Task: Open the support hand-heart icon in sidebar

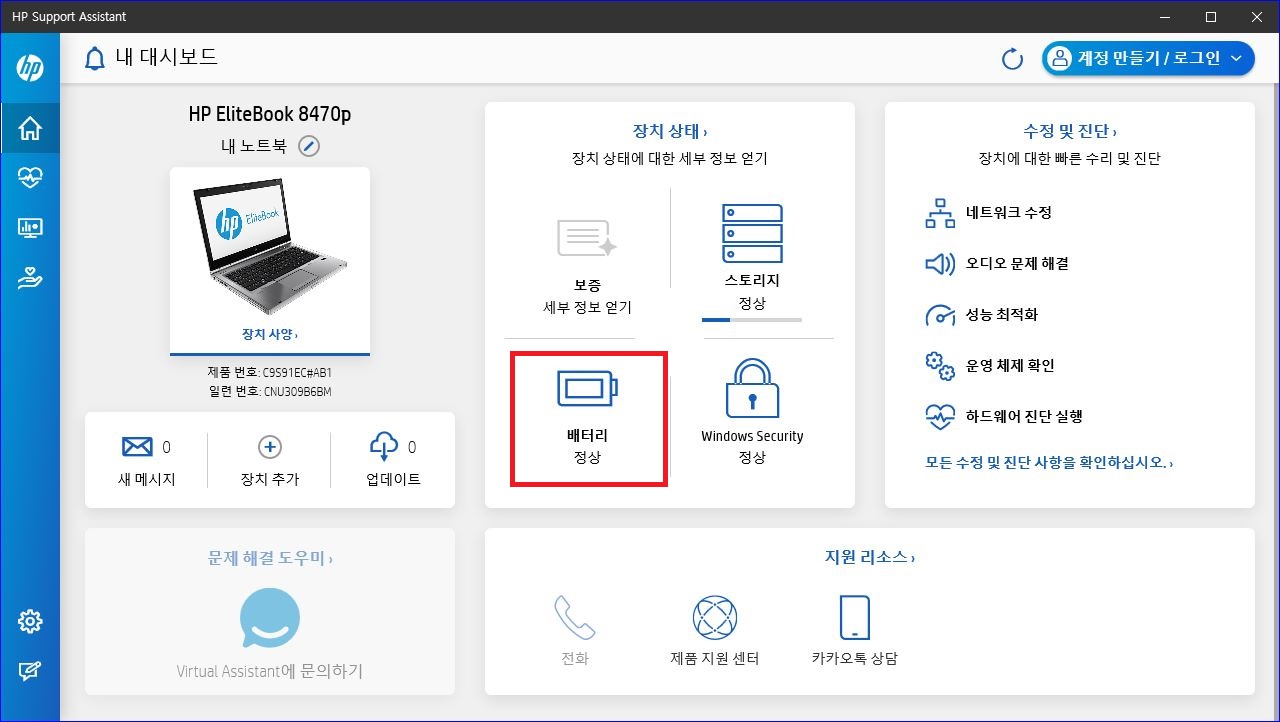Action: [30, 279]
